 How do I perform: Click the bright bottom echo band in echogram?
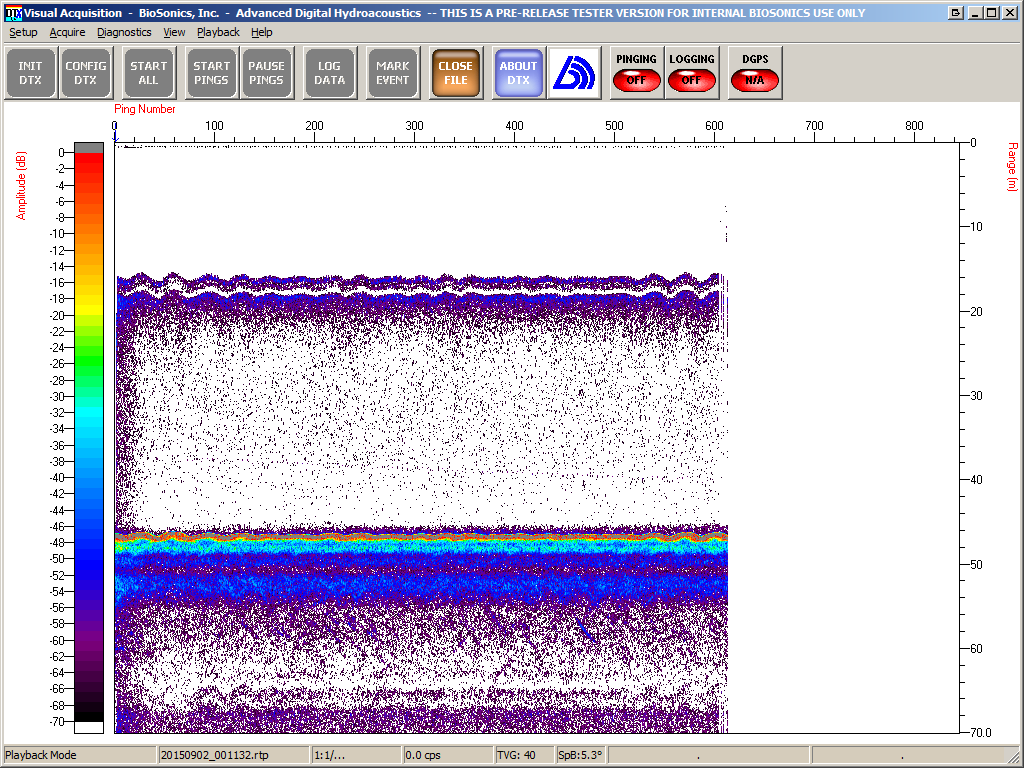coord(421,539)
